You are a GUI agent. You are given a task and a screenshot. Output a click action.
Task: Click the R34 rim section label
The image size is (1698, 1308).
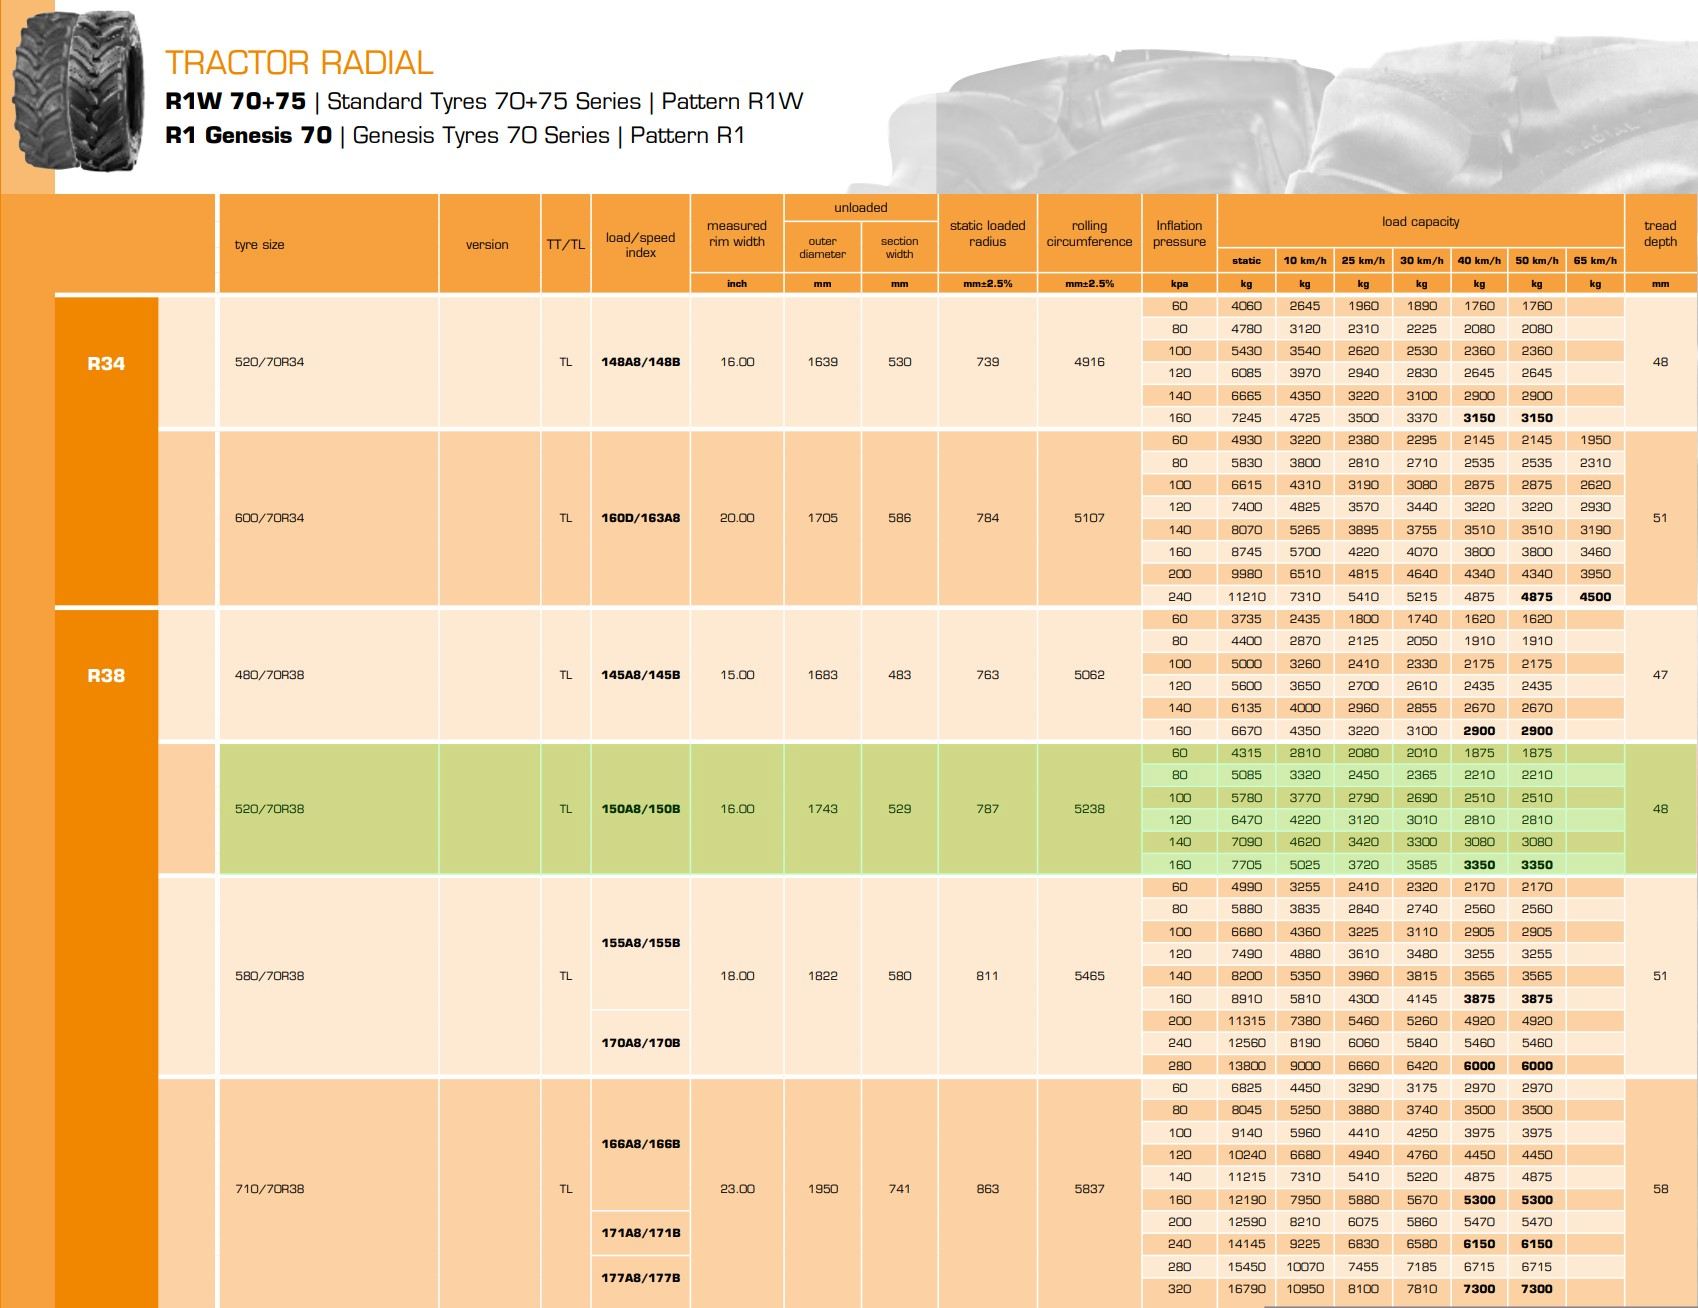coord(106,364)
